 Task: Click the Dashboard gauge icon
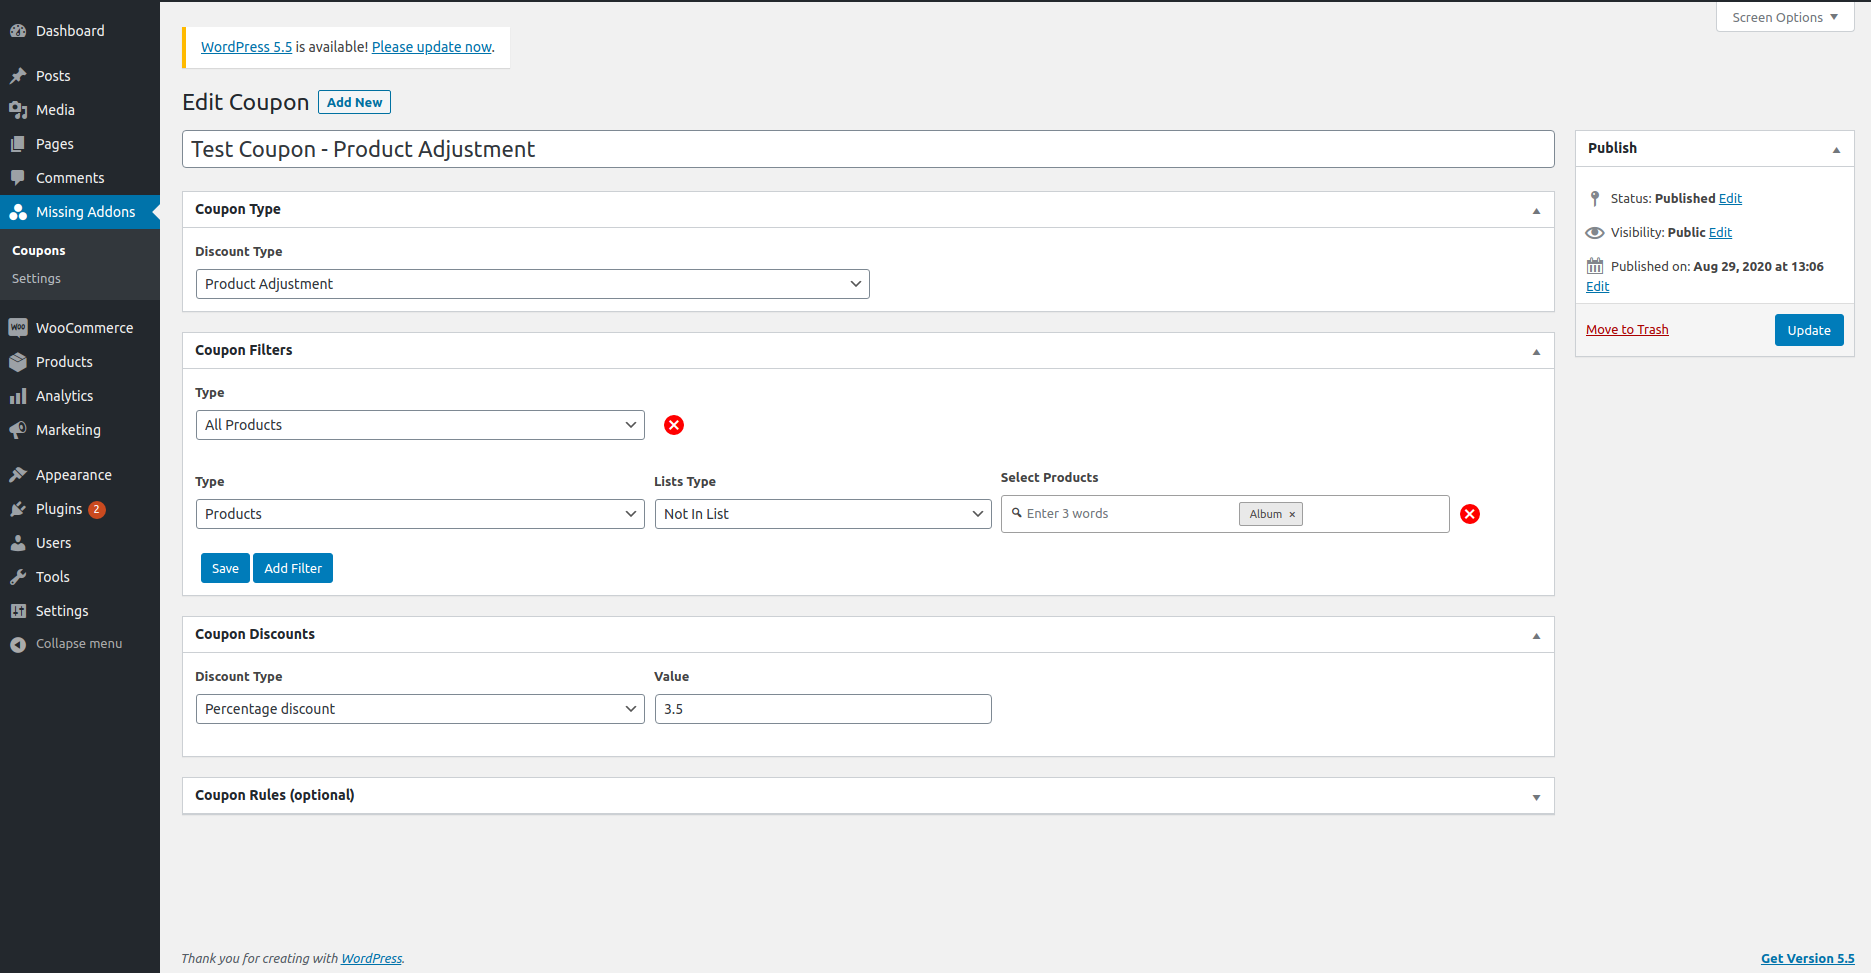click(18, 31)
